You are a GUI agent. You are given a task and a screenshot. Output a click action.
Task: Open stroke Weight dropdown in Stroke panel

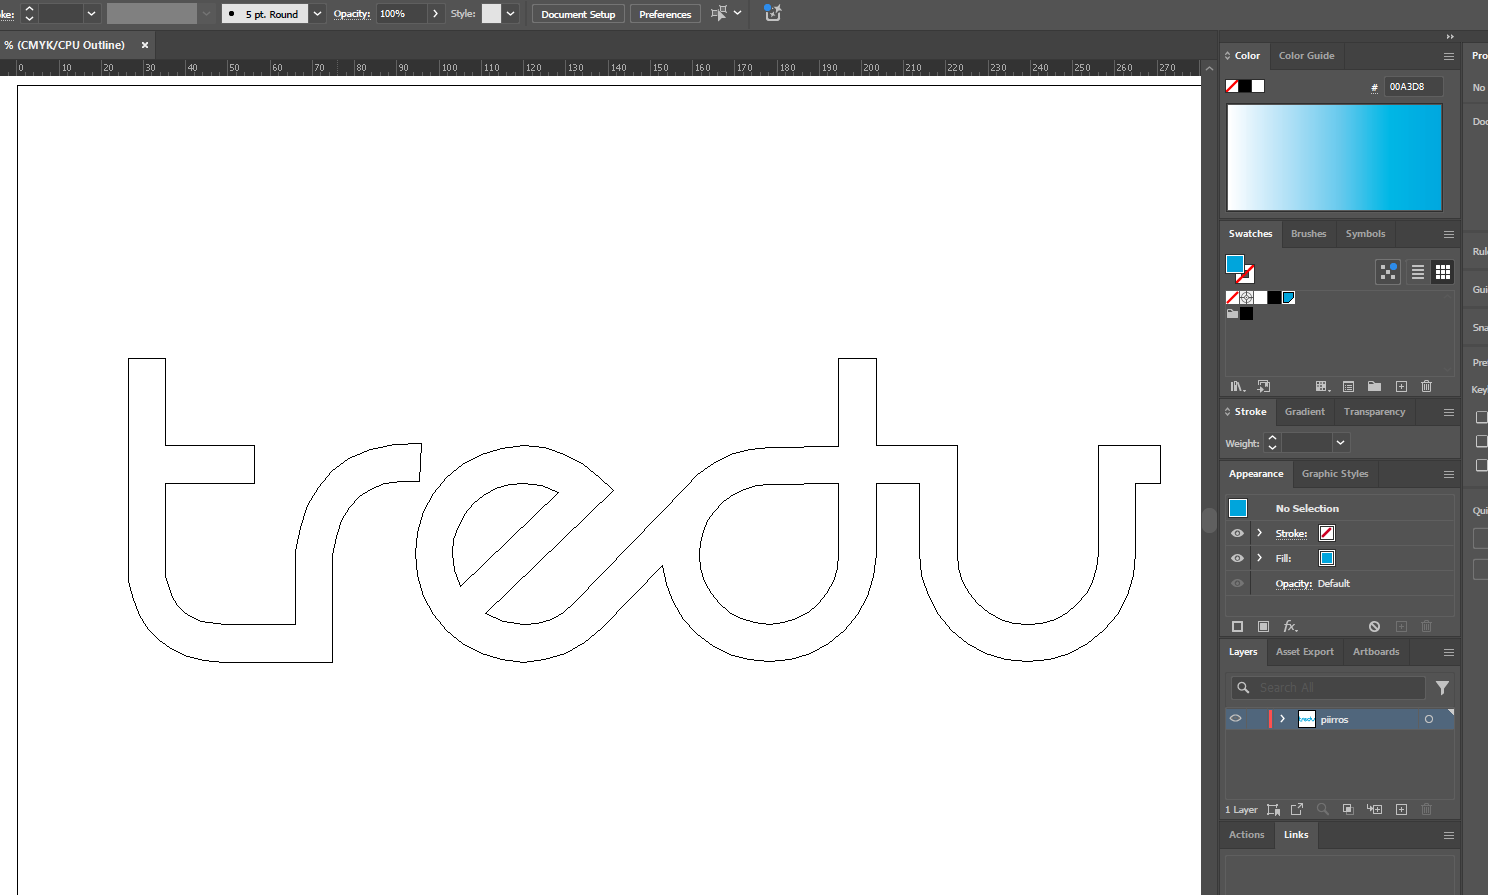click(x=1340, y=442)
